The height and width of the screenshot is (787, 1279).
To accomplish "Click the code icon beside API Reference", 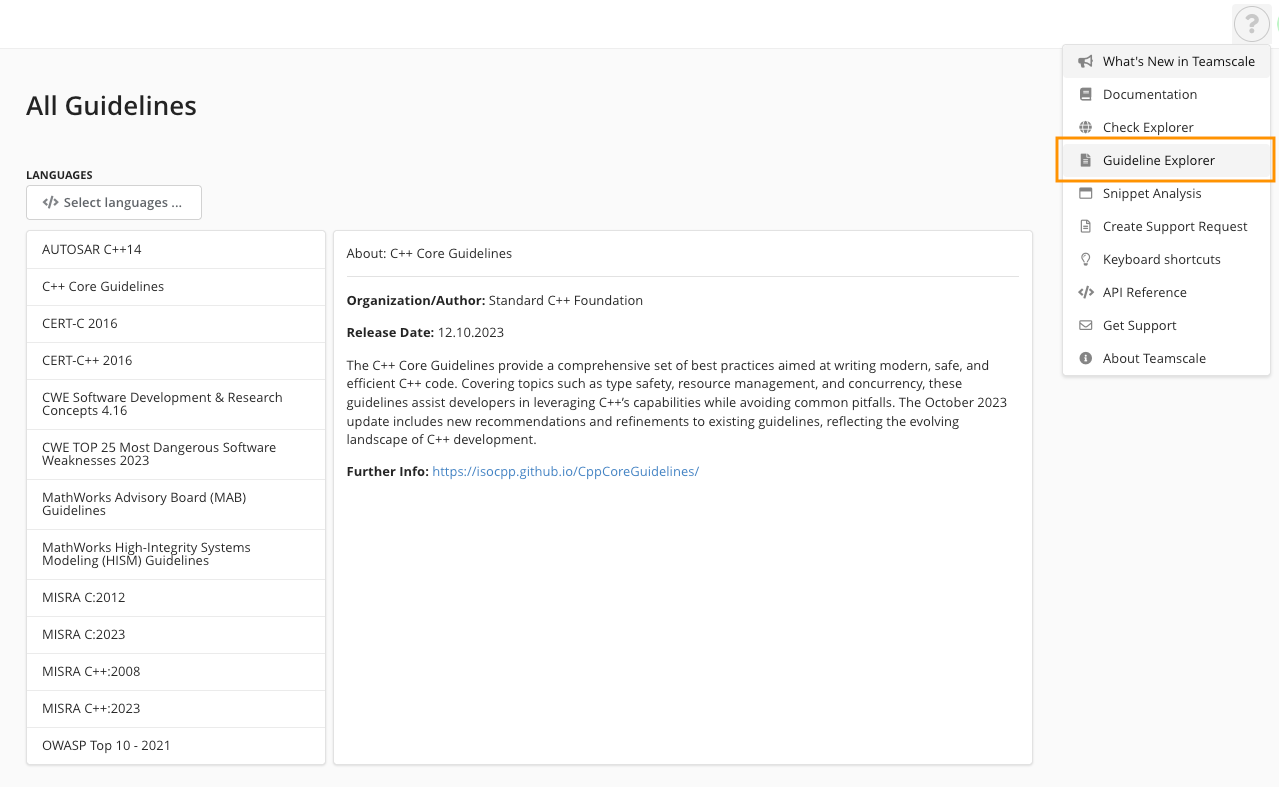I will (x=1085, y=292).
